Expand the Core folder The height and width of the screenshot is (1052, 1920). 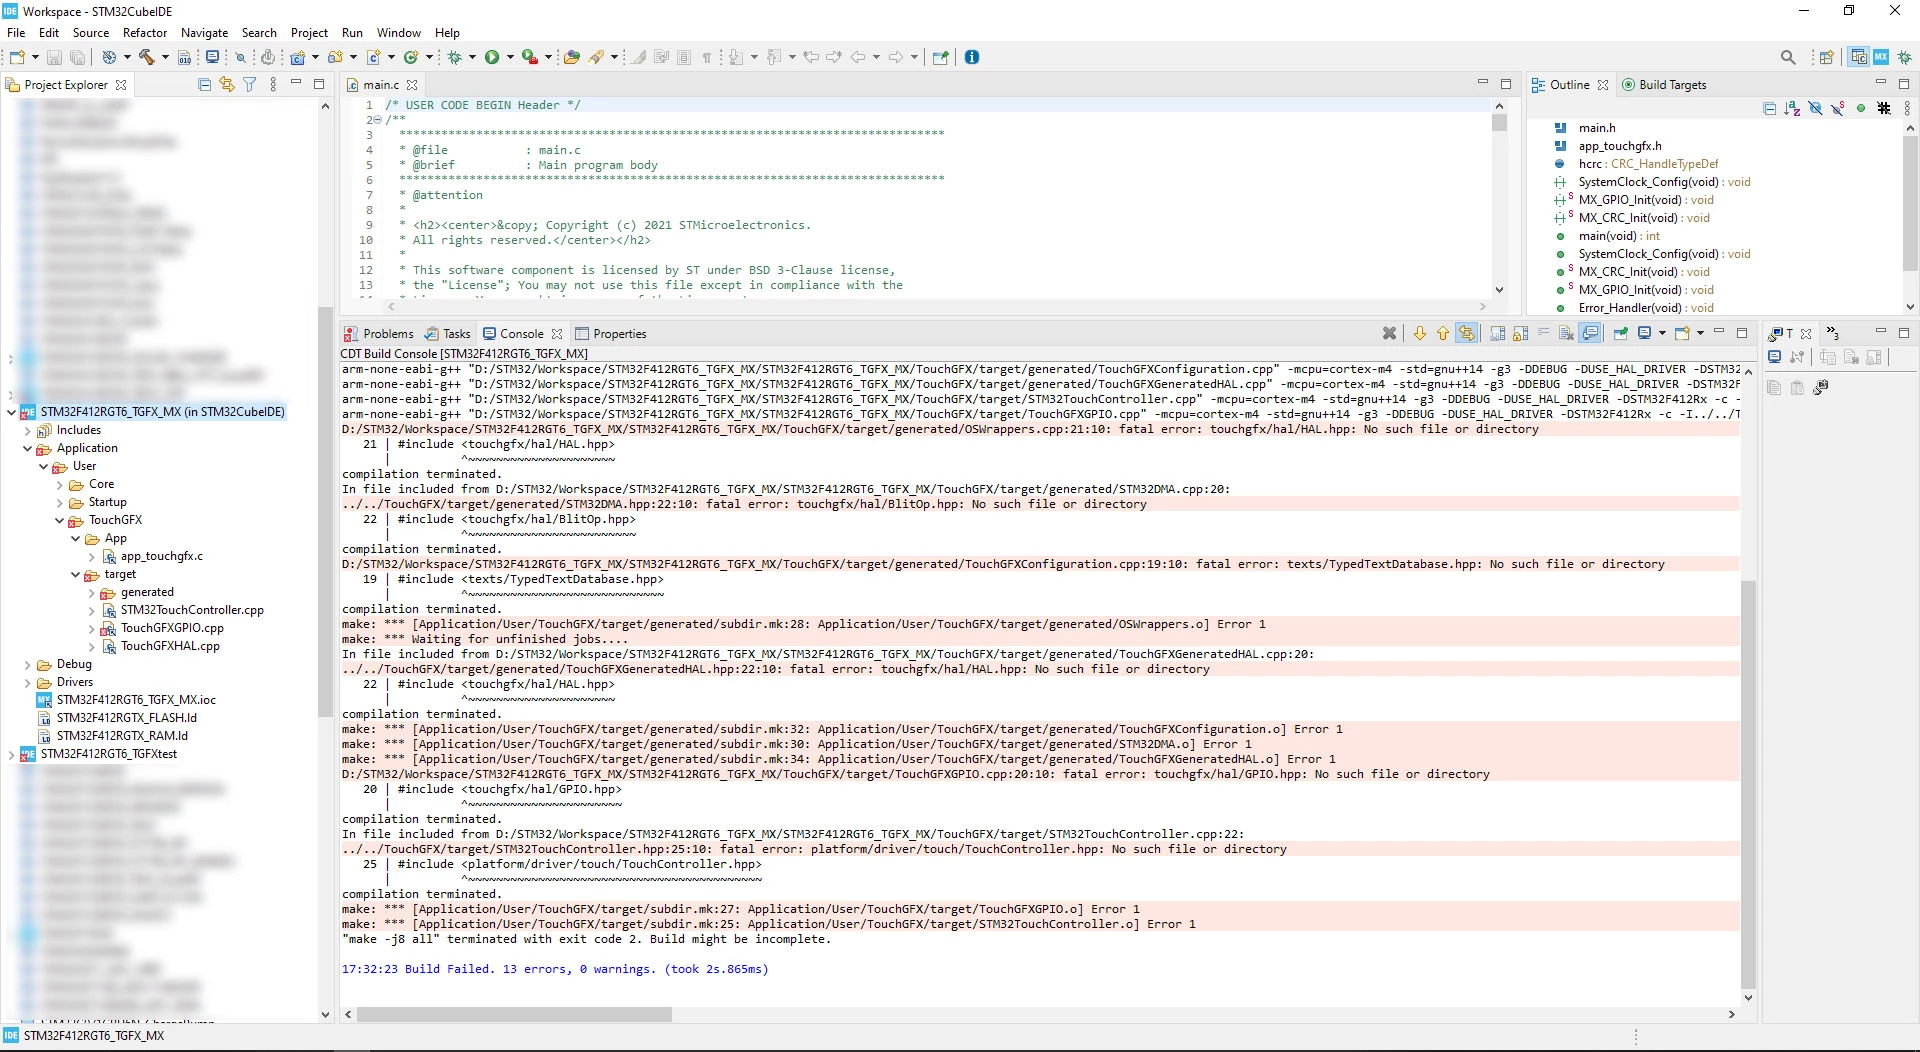click(x=59, y=484)
